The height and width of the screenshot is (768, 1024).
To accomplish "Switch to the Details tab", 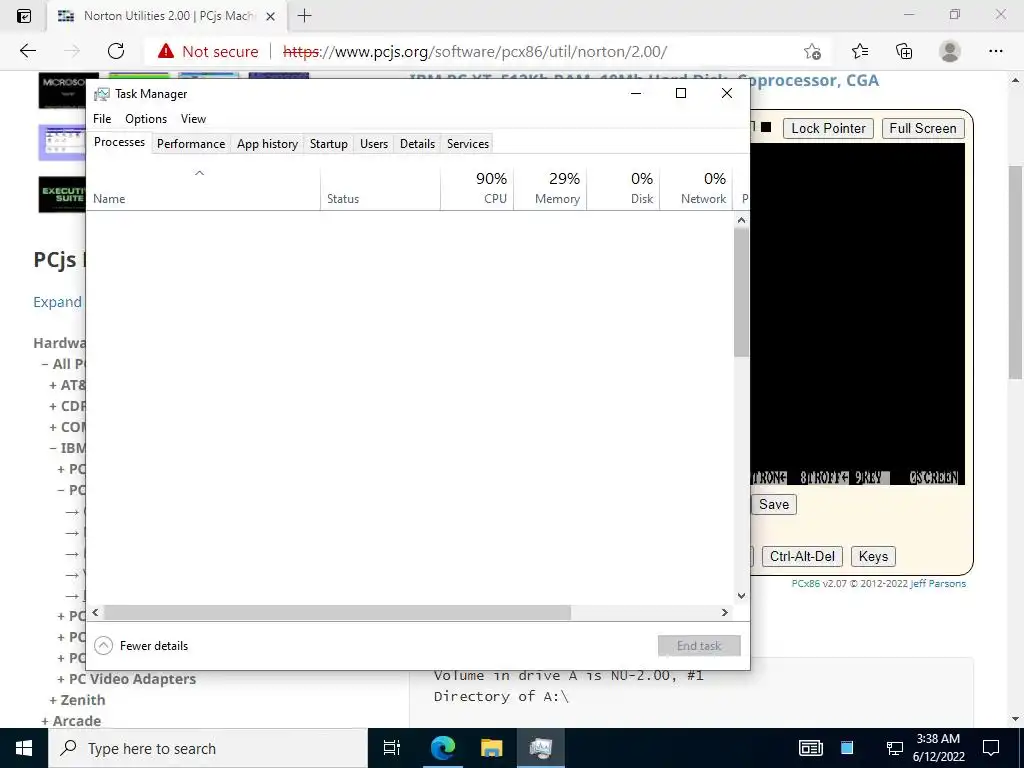I will [417, 144].
